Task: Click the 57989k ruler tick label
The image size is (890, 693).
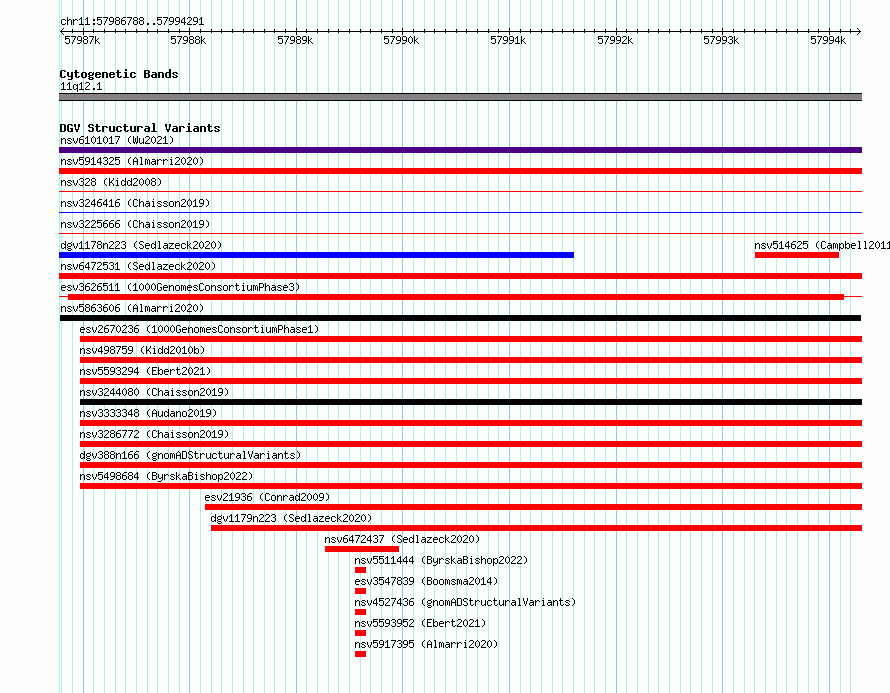Action: (295, 40)
